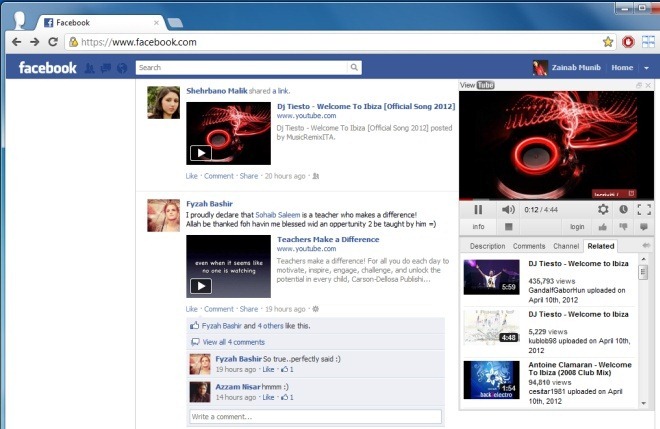
Task: Select the Related tab
Action: [601, 246]
